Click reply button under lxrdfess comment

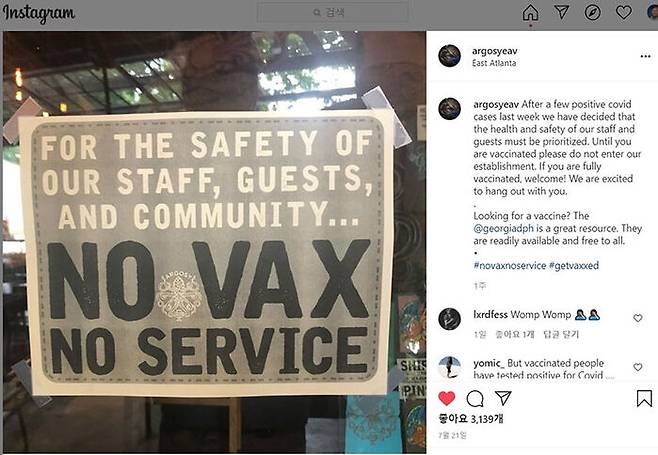561,335
